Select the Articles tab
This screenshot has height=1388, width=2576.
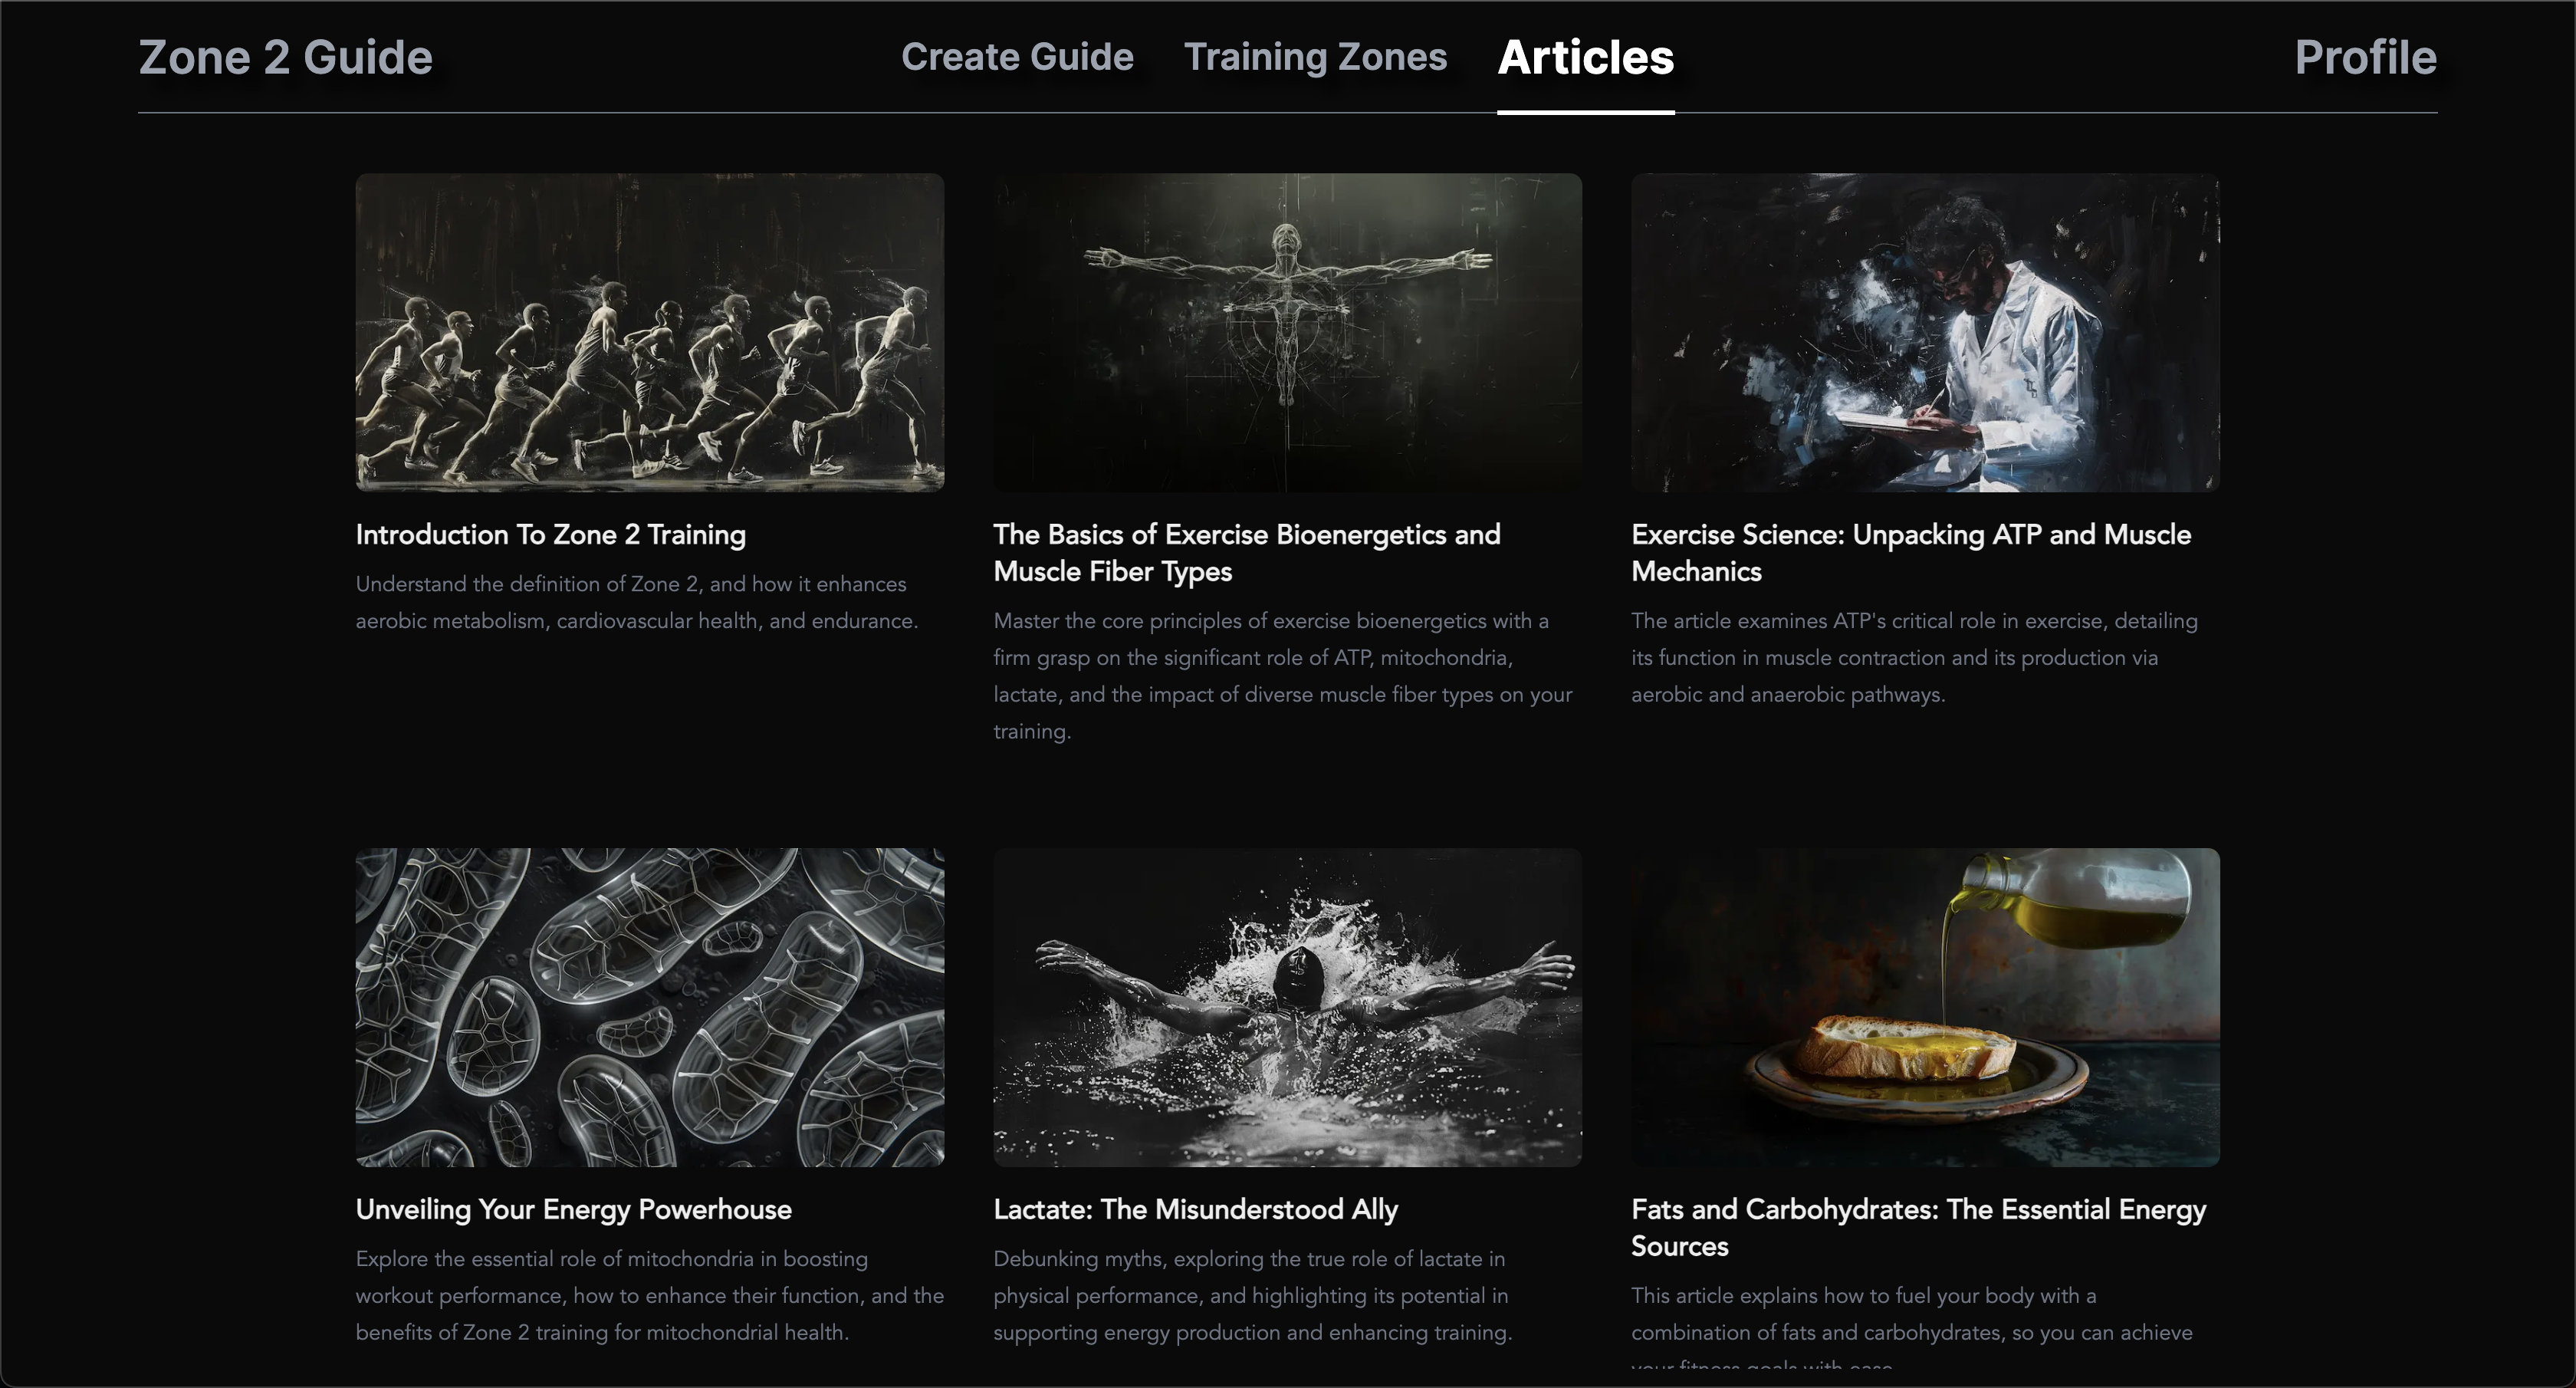tap(1585, 57)
